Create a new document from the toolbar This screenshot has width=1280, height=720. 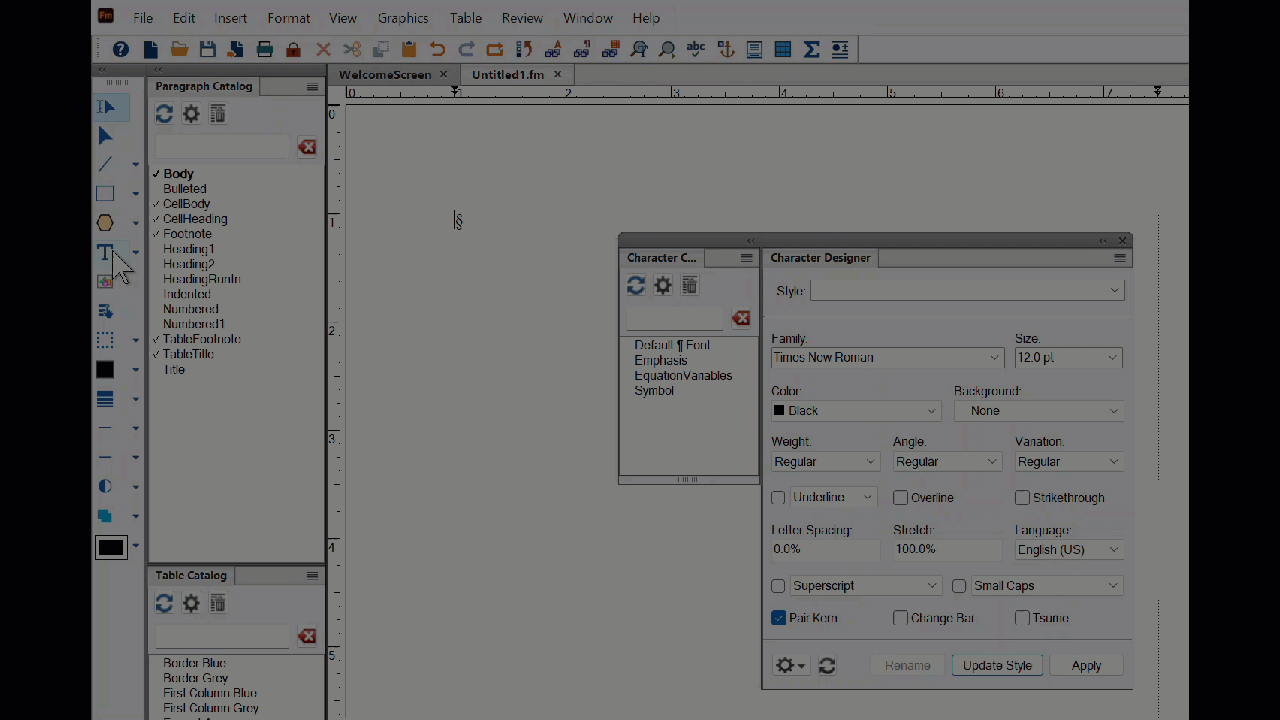[150, 49]
